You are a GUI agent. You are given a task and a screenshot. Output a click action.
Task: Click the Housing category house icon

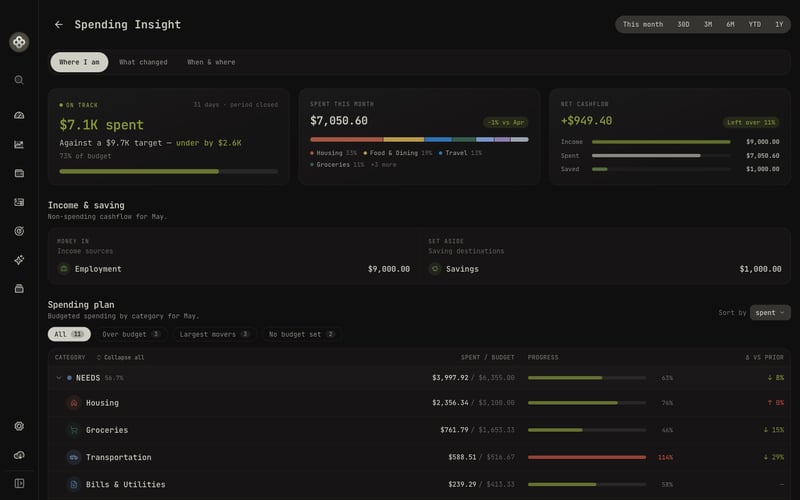coord(73,403)
